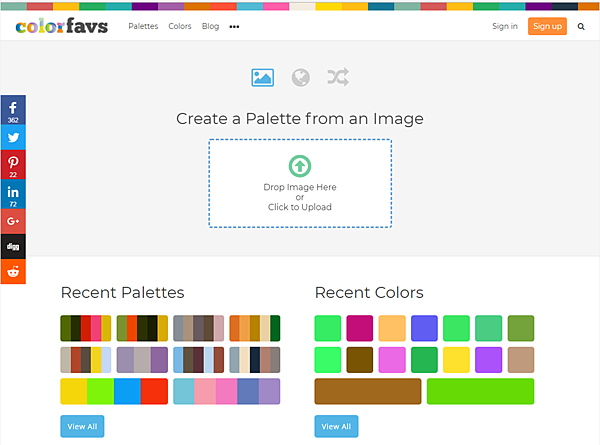This screenshot has height=445, width=600.
Task: Open search with magnifier icon
Action: click(581, 26)
